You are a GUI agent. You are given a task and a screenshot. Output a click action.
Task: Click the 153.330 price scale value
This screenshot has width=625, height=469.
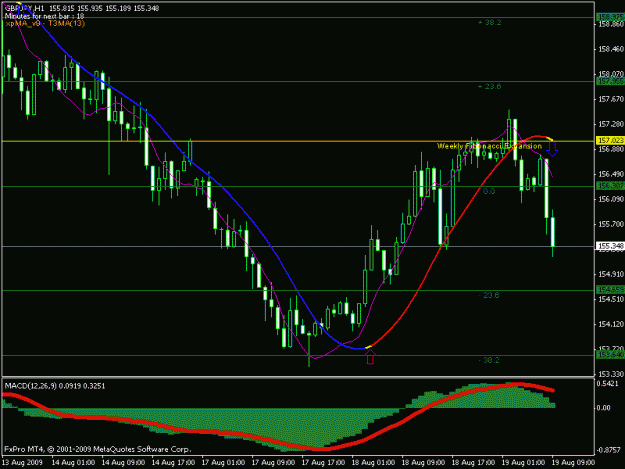click(611, 374)
